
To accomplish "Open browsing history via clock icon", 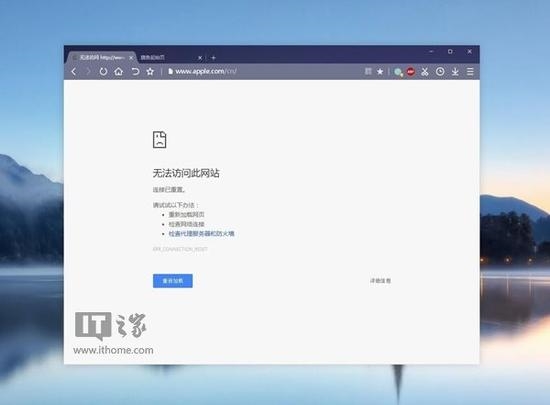I will [440, 72].
